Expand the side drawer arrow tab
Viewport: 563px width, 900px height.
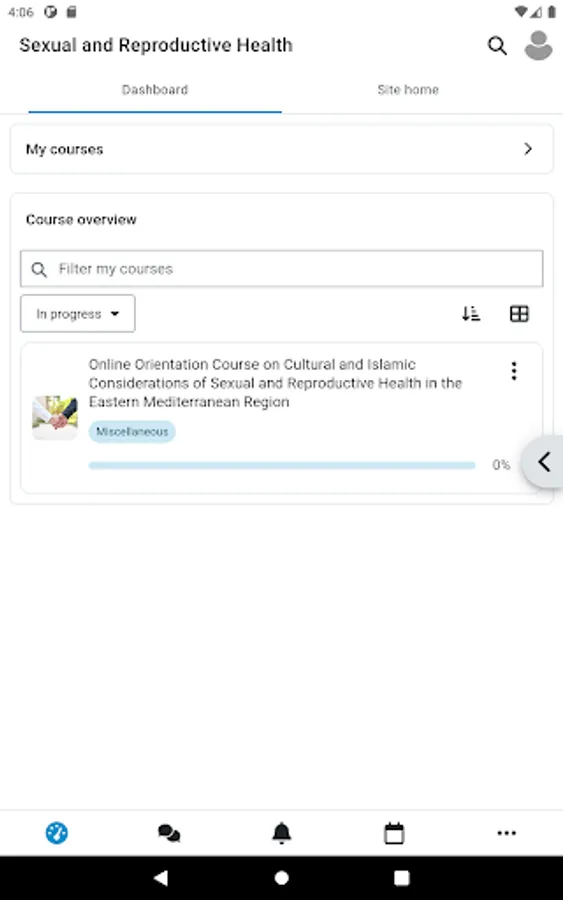[543, 462]
